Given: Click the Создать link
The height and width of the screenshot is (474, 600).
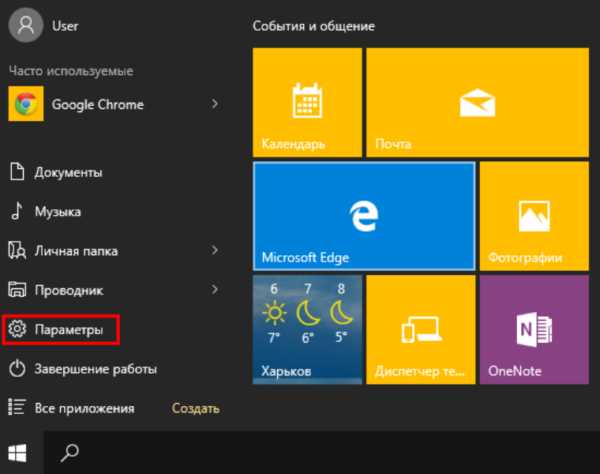Looking at the screenshot, I should click(x=196, y=408).
